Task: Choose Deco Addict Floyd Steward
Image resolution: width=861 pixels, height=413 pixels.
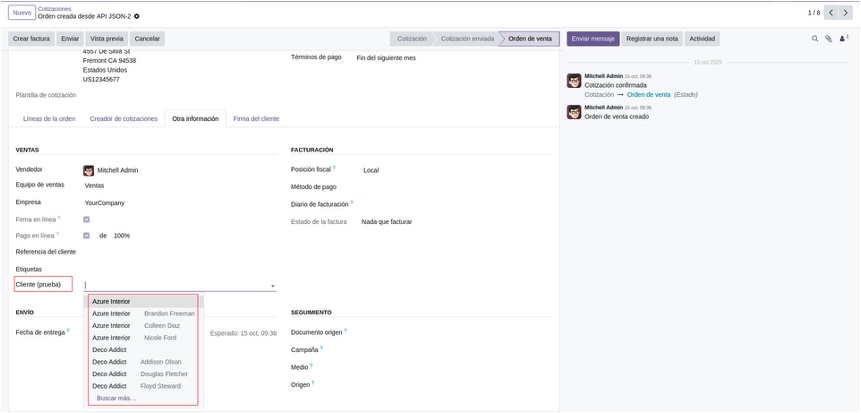Action: click(x=144, y=386)
